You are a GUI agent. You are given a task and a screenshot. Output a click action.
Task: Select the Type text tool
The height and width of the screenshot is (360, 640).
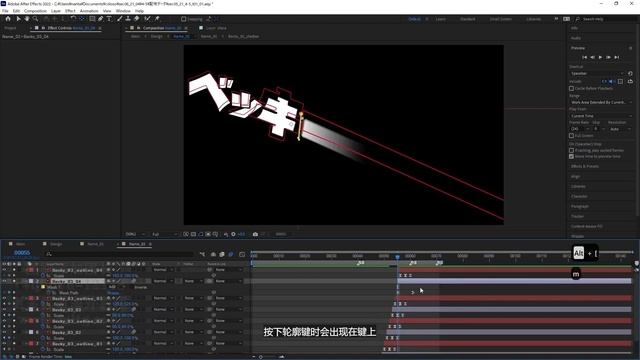click(x=109, y=19)
